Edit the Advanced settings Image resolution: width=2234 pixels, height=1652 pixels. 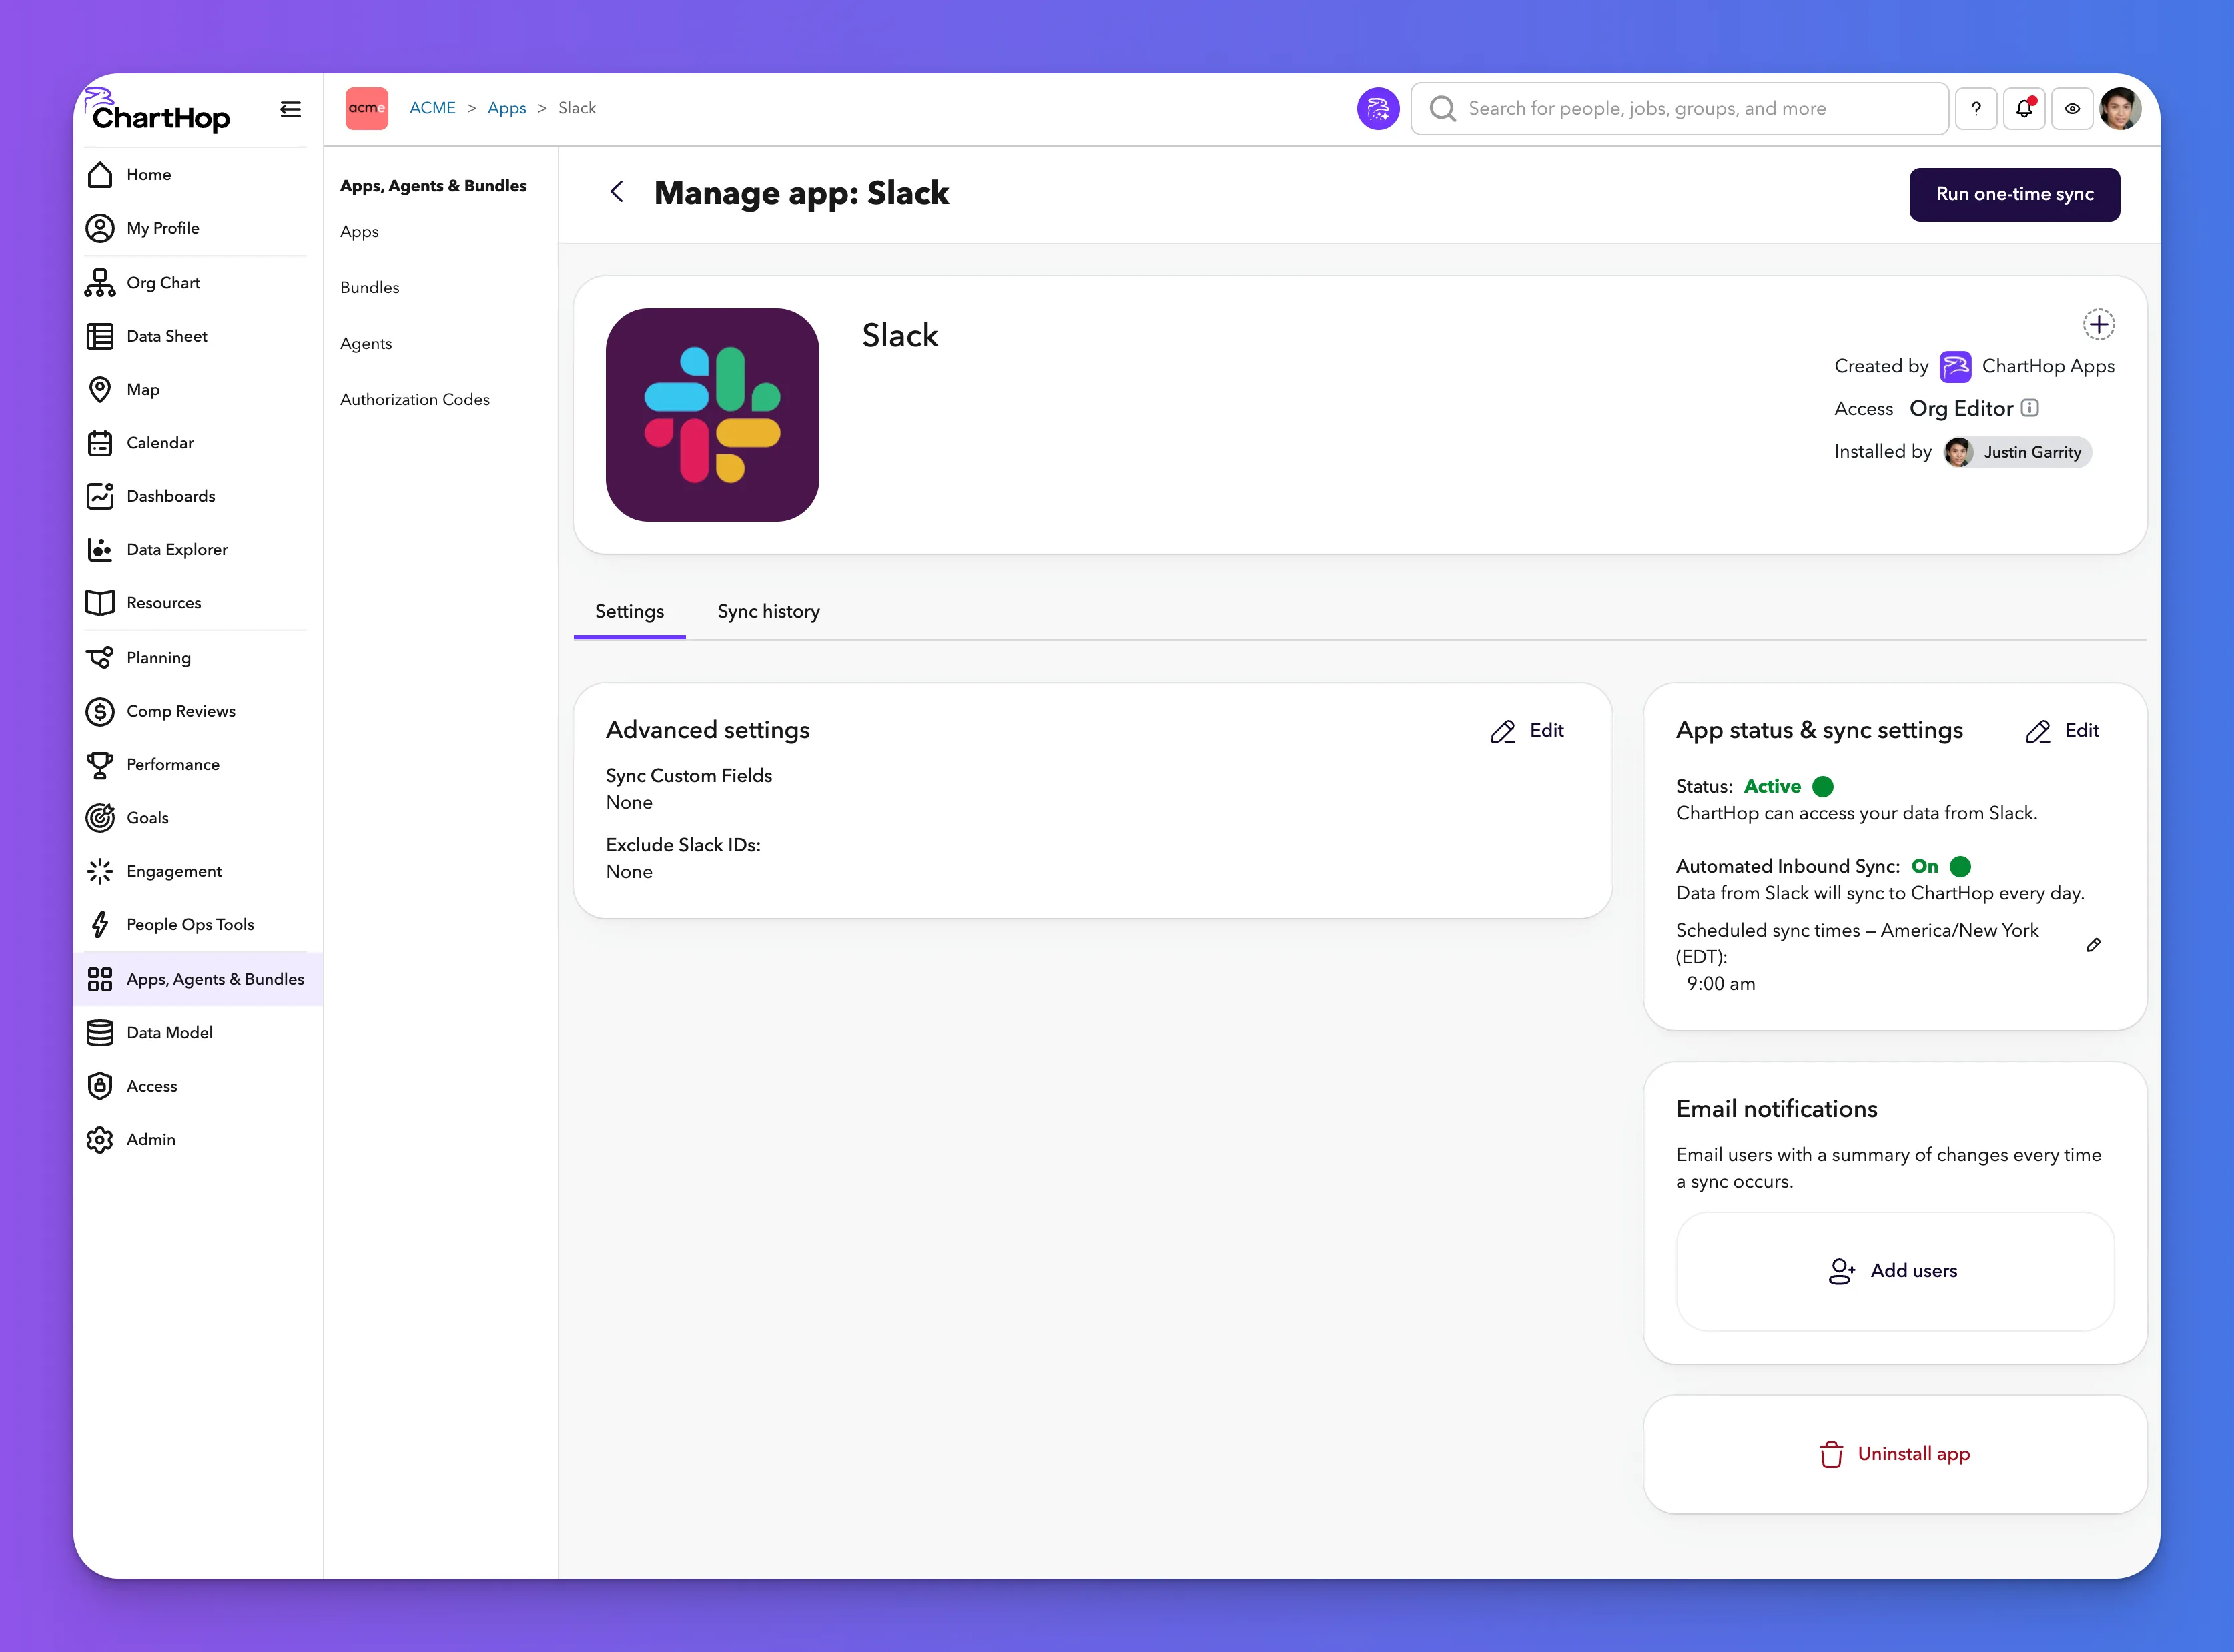tap(1527, 731)
